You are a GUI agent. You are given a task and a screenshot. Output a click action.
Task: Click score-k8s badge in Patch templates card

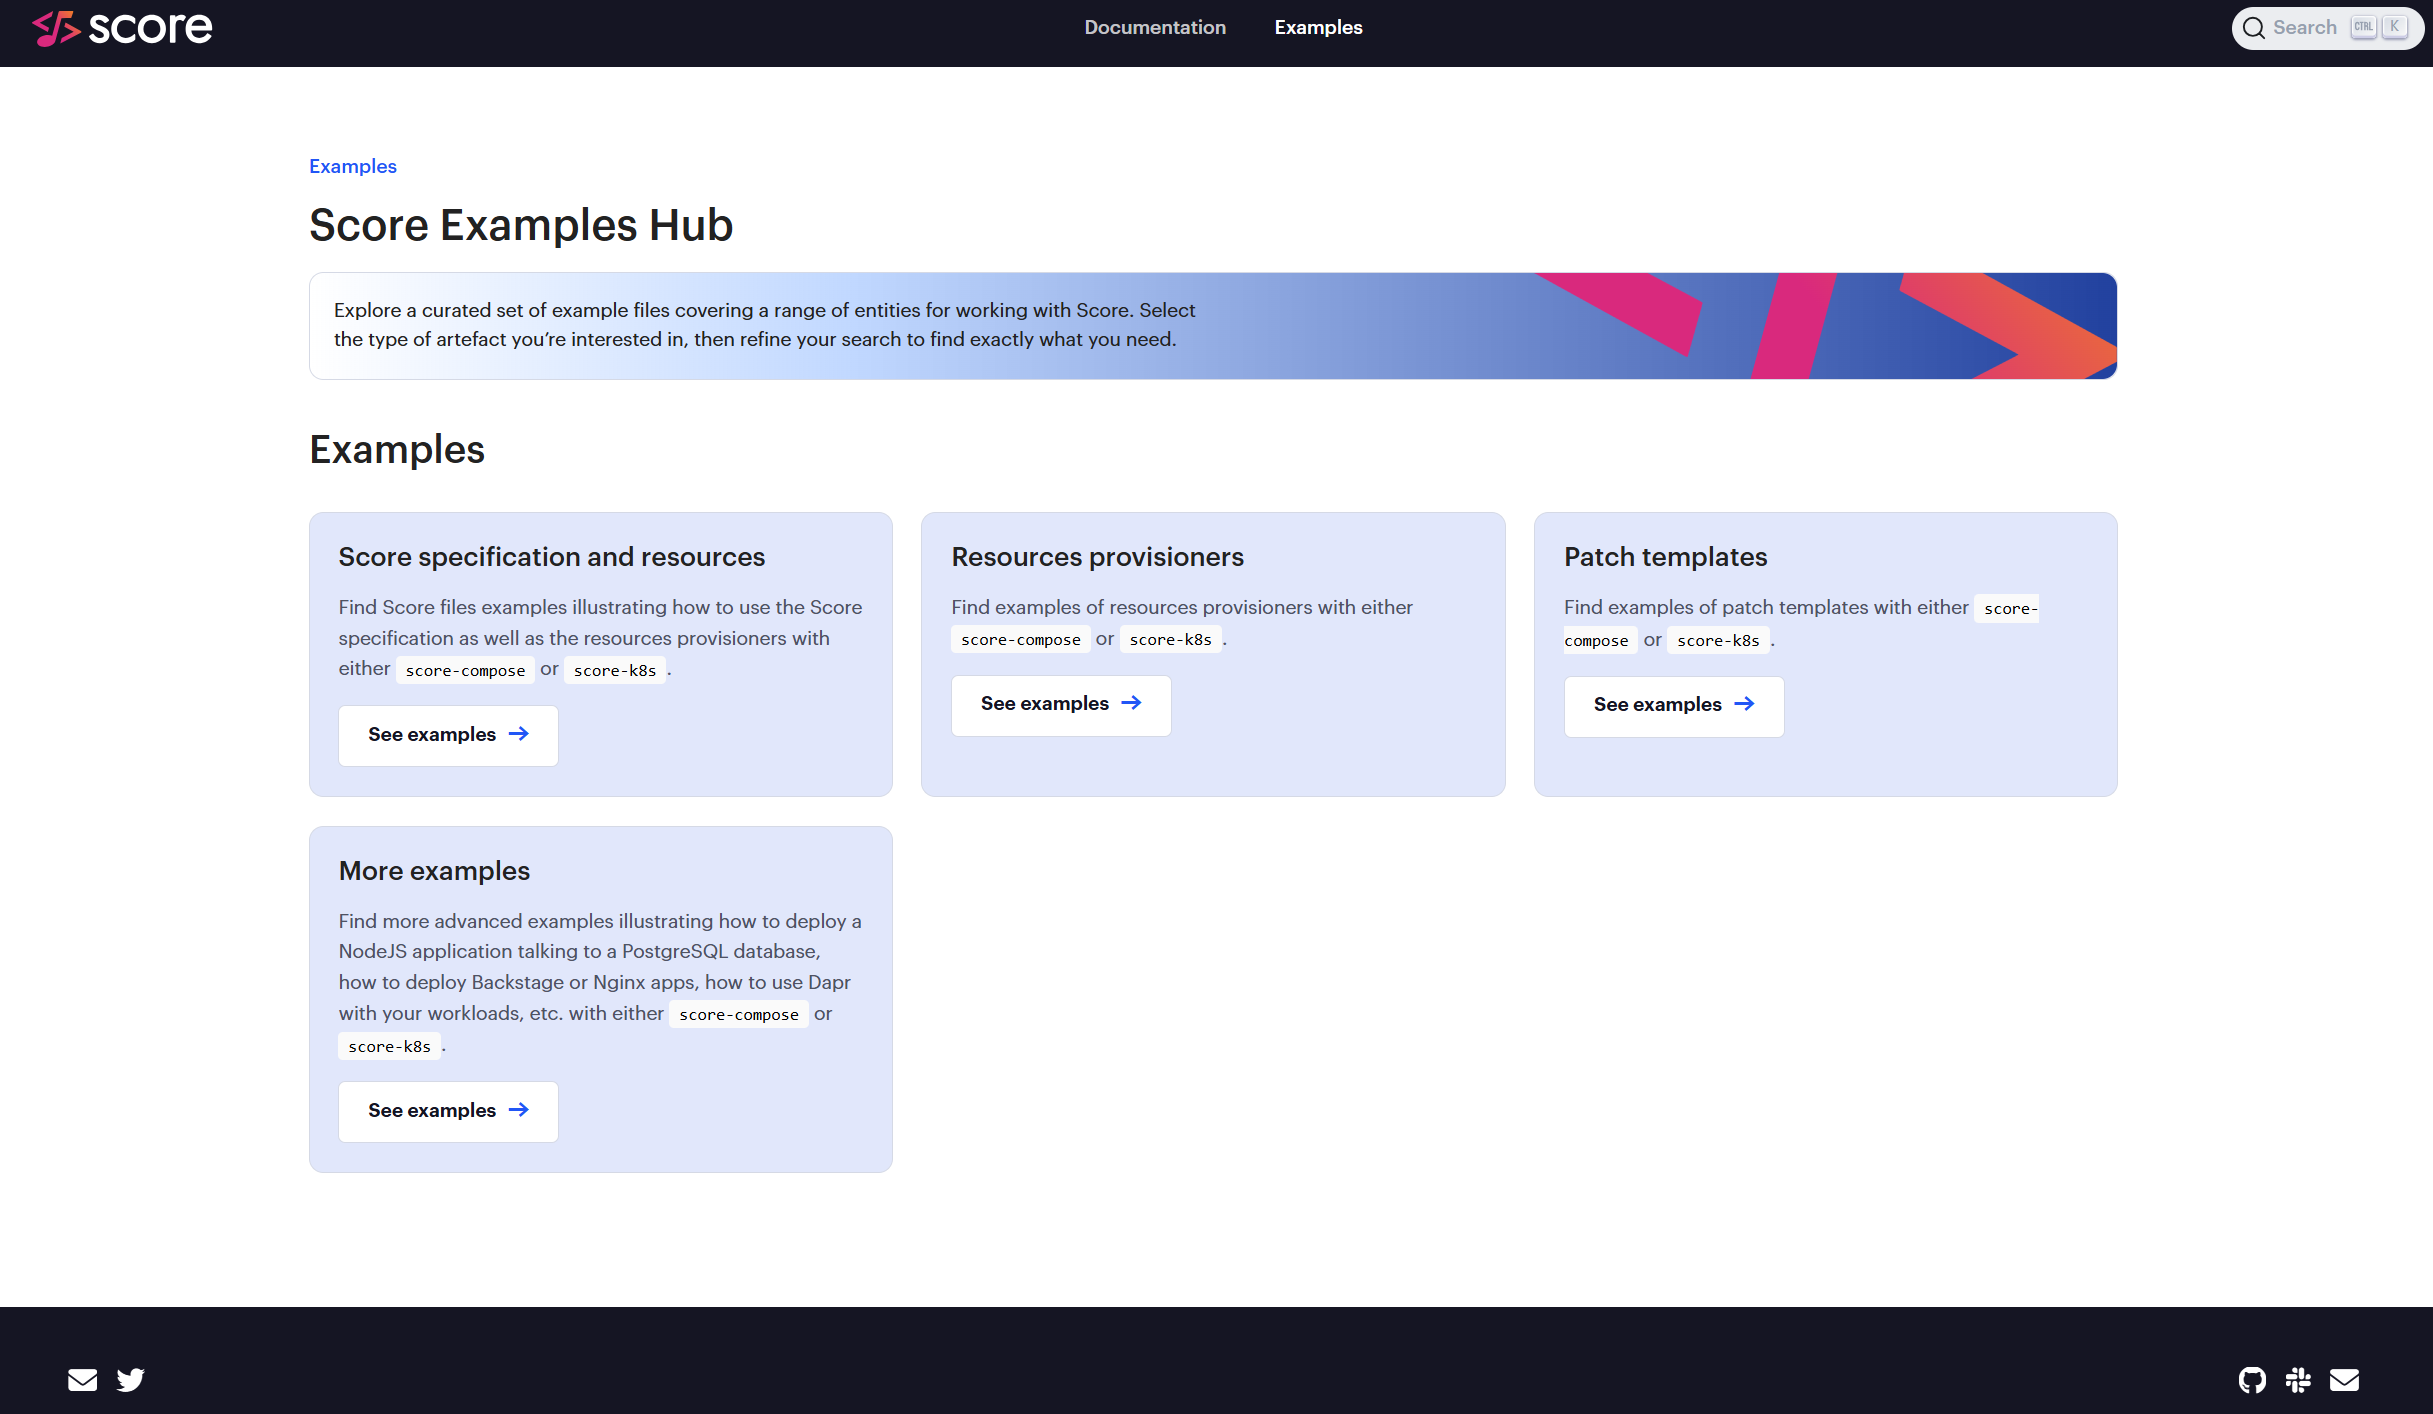pyautogui.click(x=1718, y=640)
